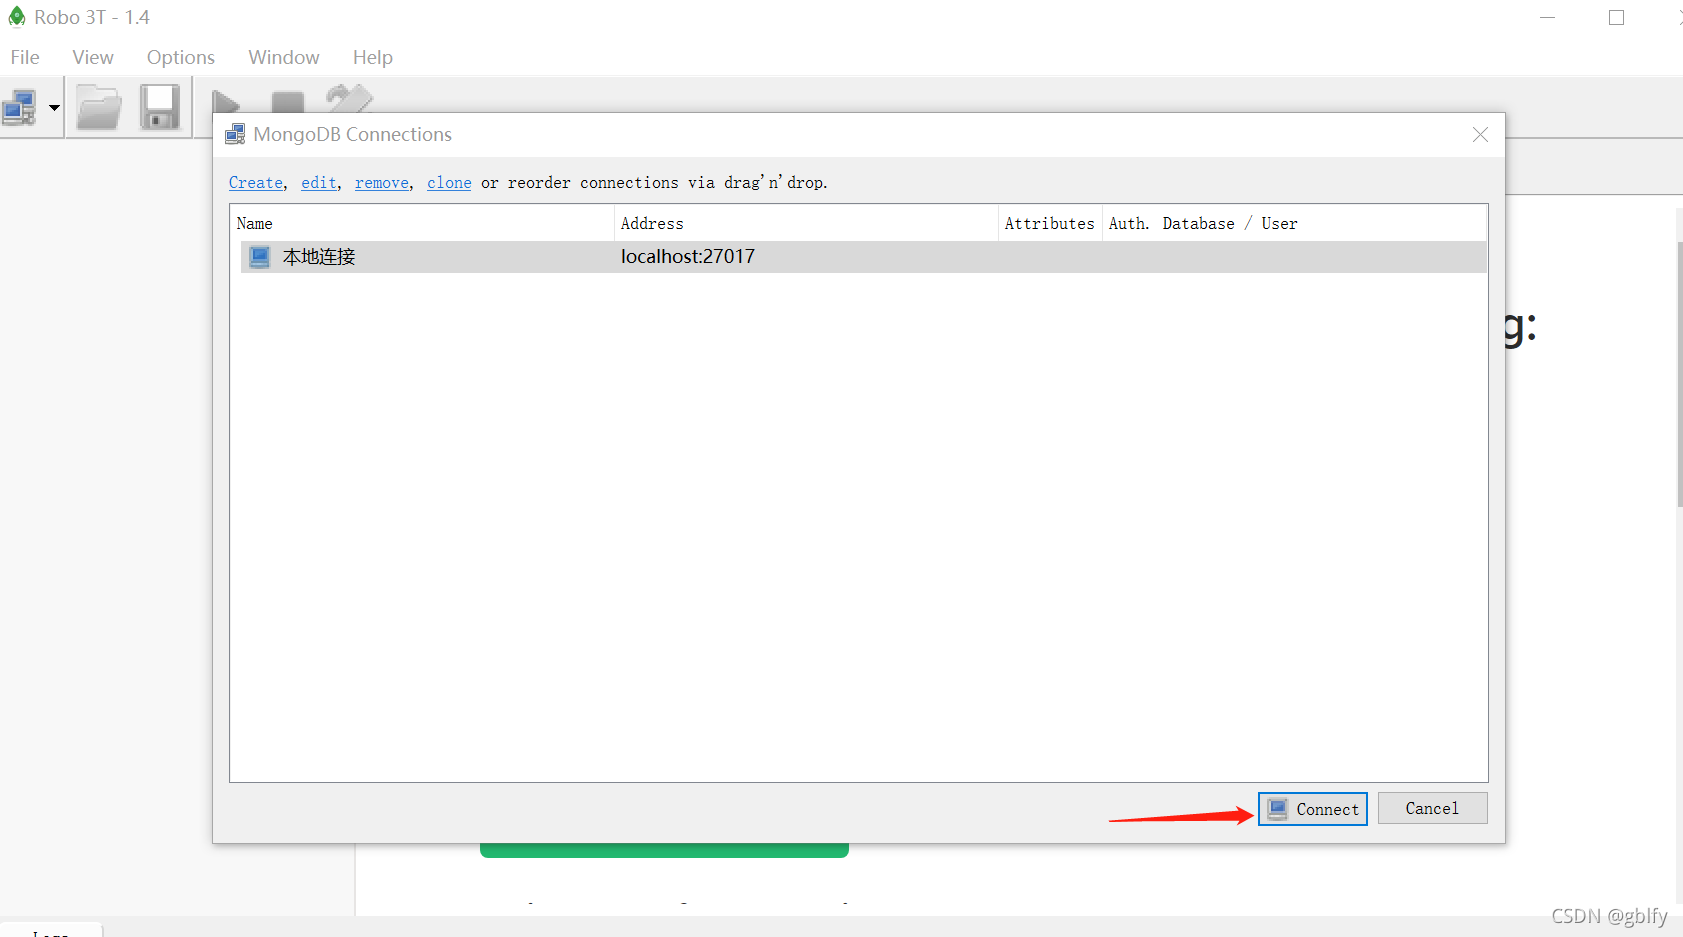Open the connect icon's dropdown arrow
1683x937 pixels.
tap(54, 107)
